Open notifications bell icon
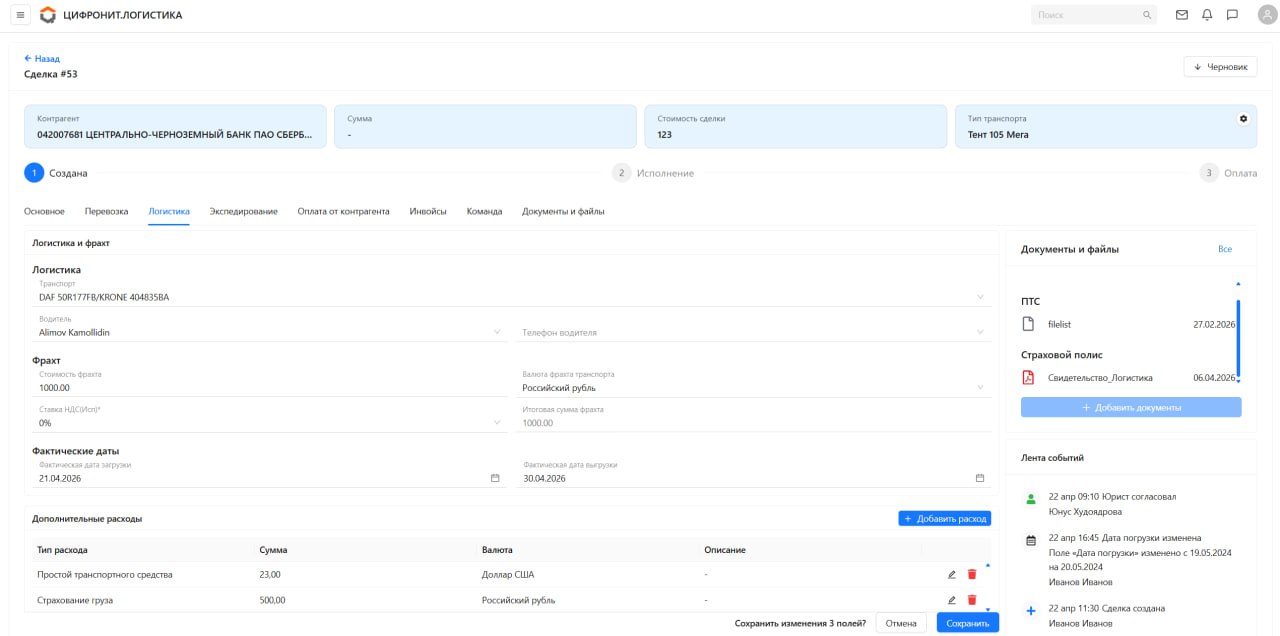The image size is (1280, 636). pos(1207,15)
